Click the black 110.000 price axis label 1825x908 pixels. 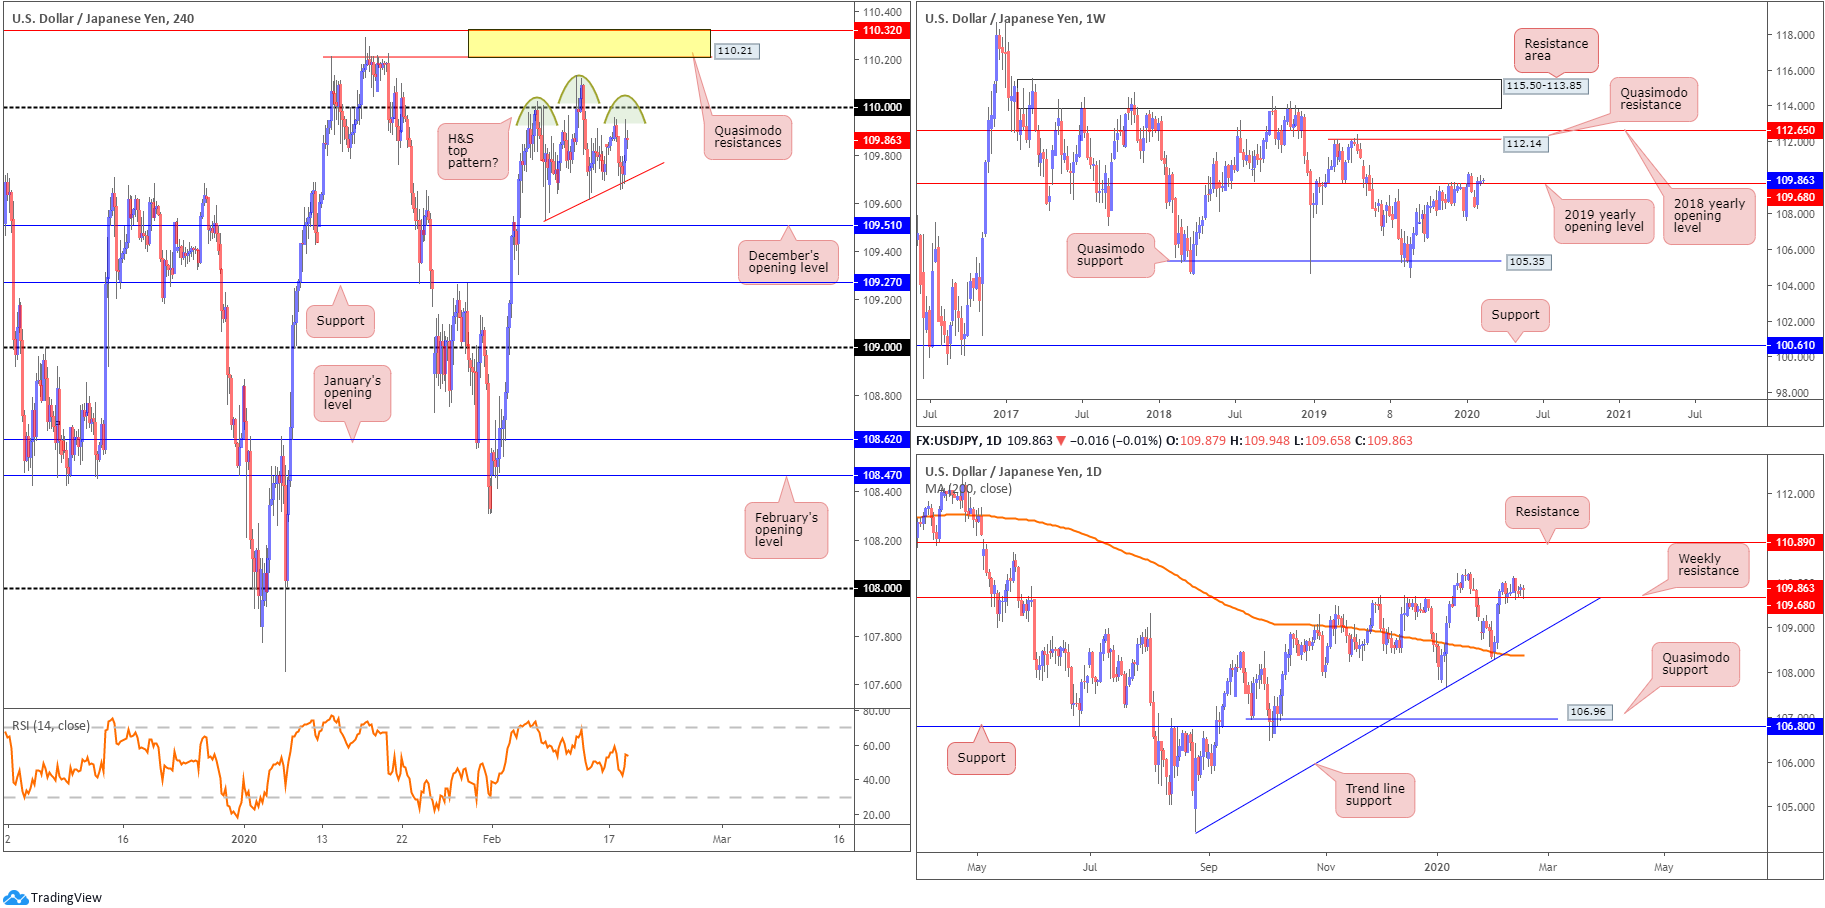click(x=882, y=107)
